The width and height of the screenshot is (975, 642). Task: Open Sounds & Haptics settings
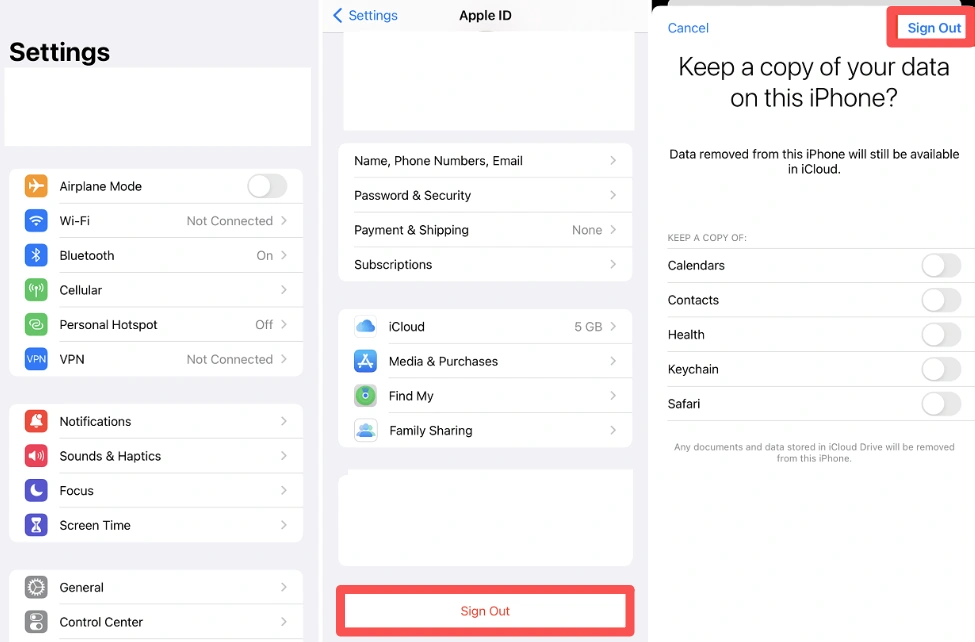coord(156,456)
